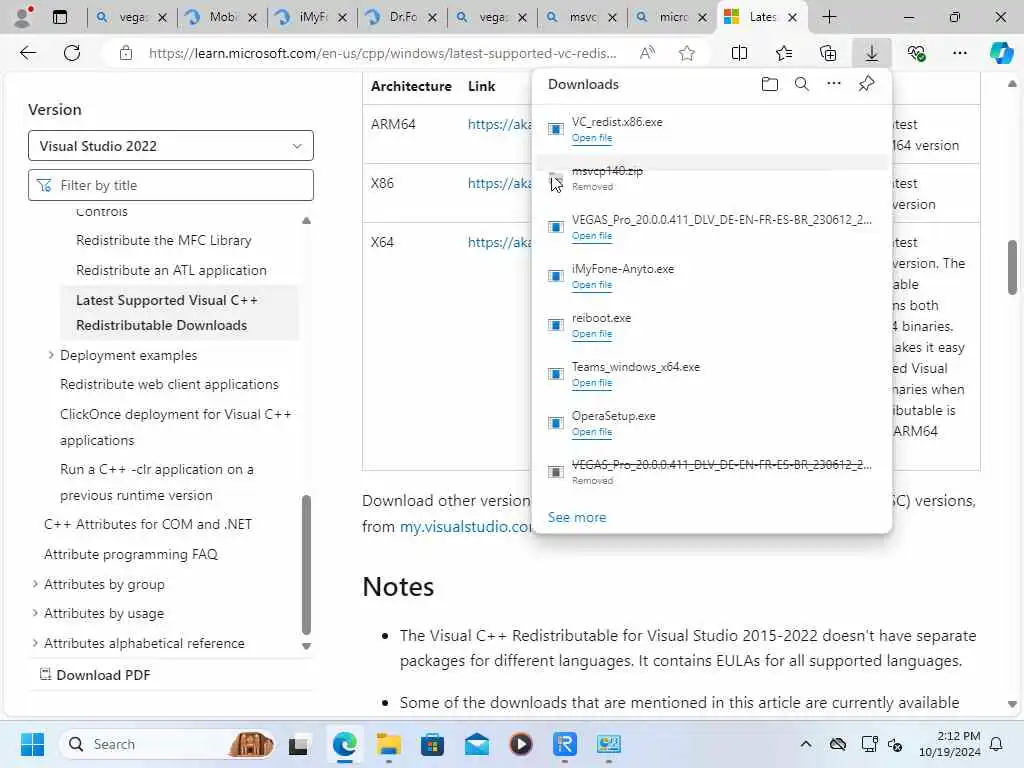
Task: Focus the taskbar Search box
Action: (167, 744)
